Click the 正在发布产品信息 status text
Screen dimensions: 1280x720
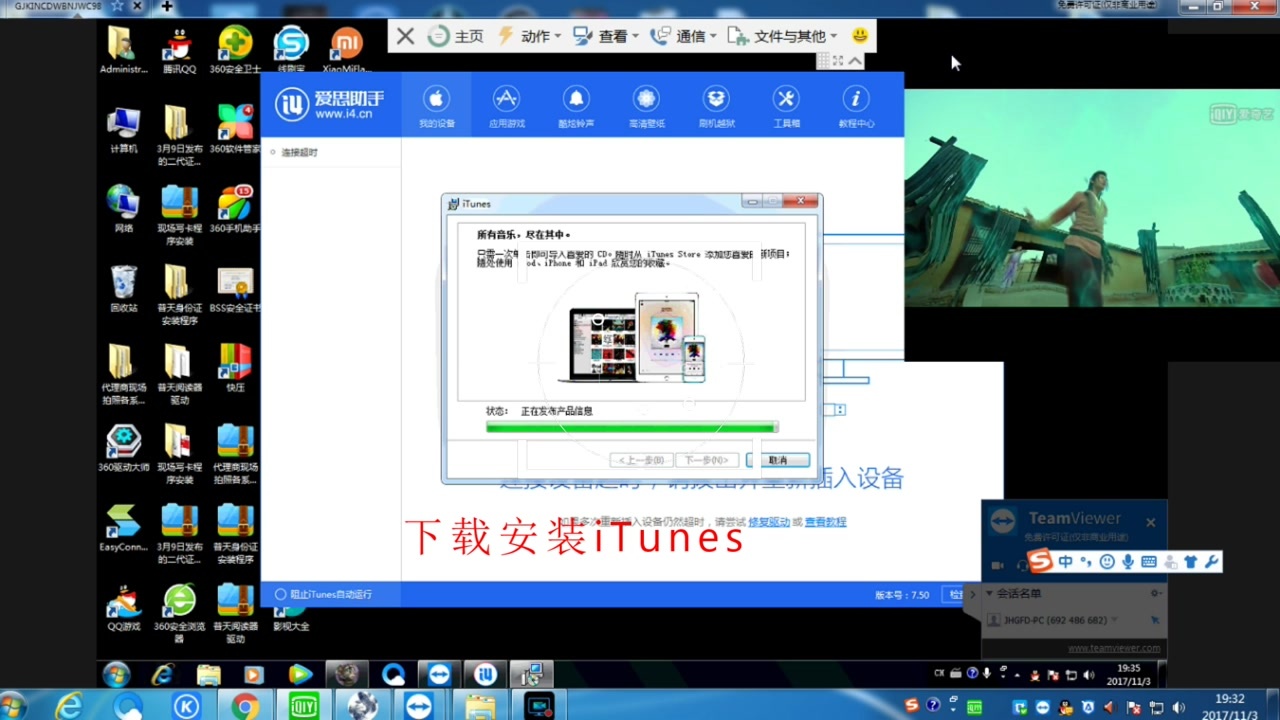556,411
